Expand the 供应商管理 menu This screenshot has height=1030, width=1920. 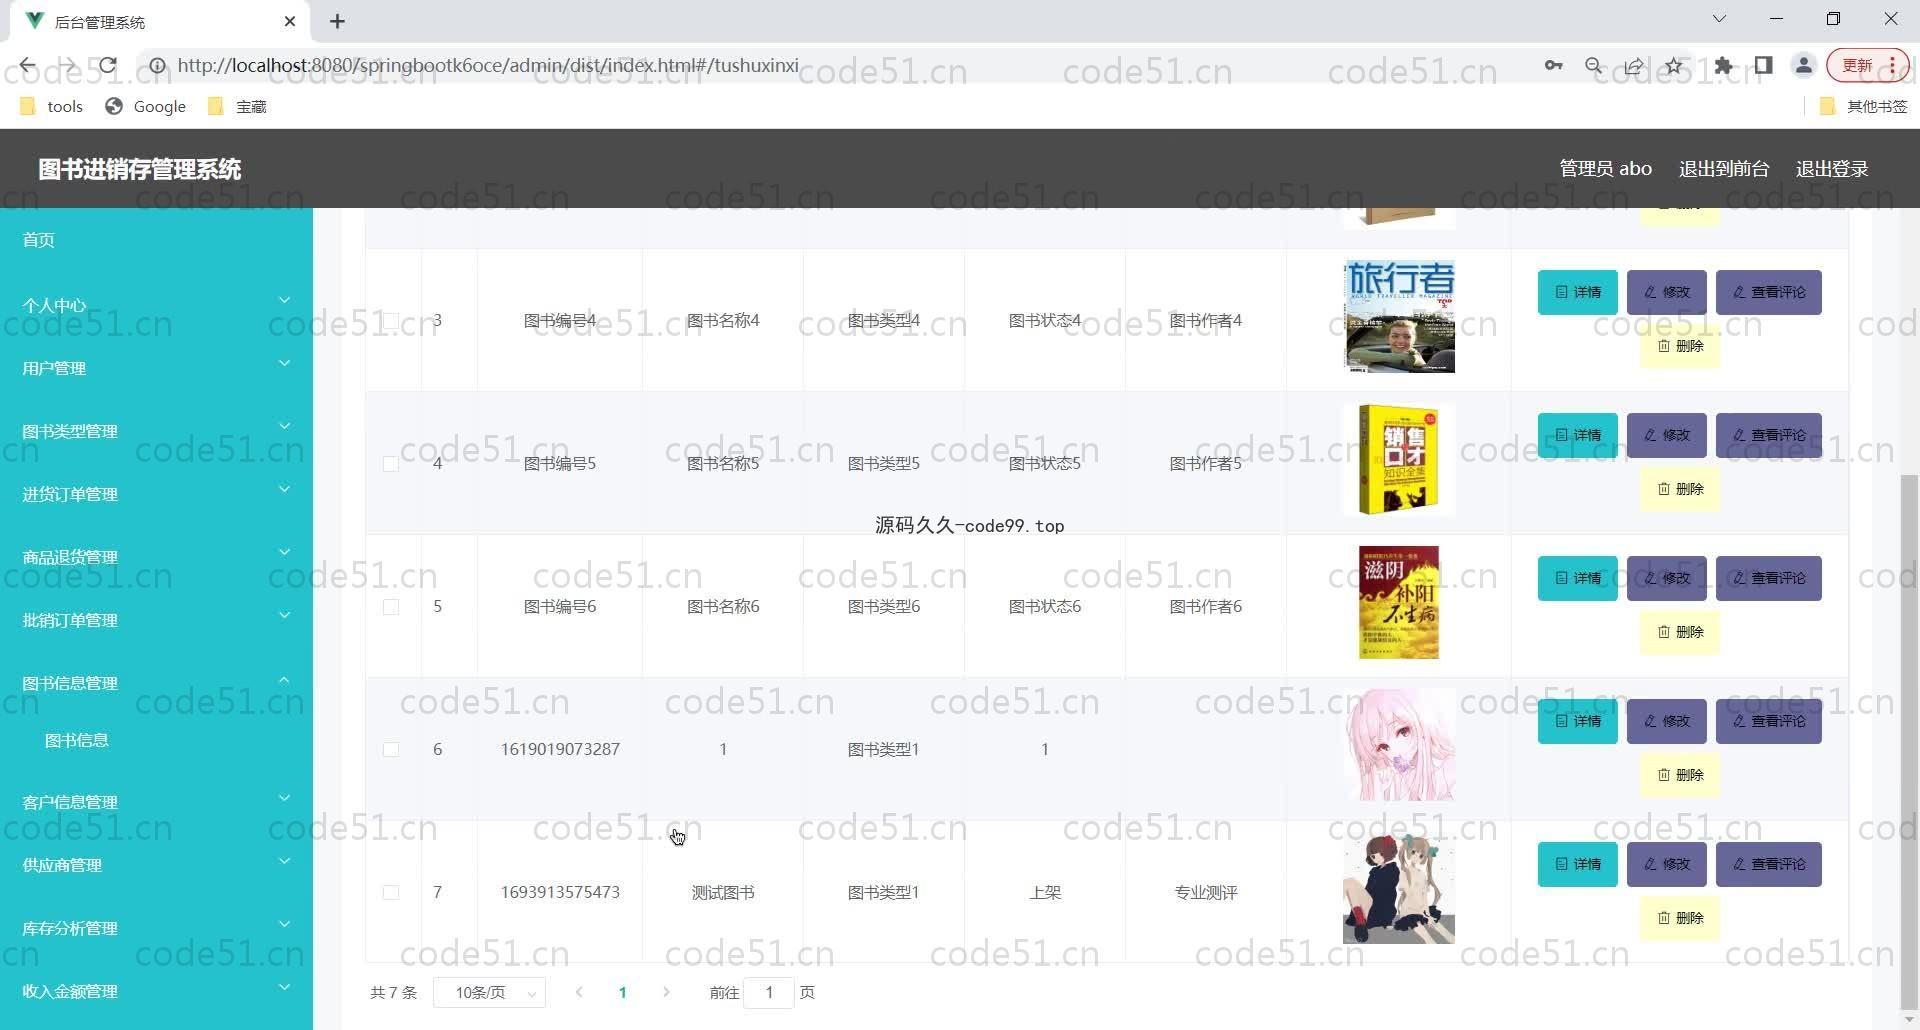pyautogui.click(x=156, y=864)
